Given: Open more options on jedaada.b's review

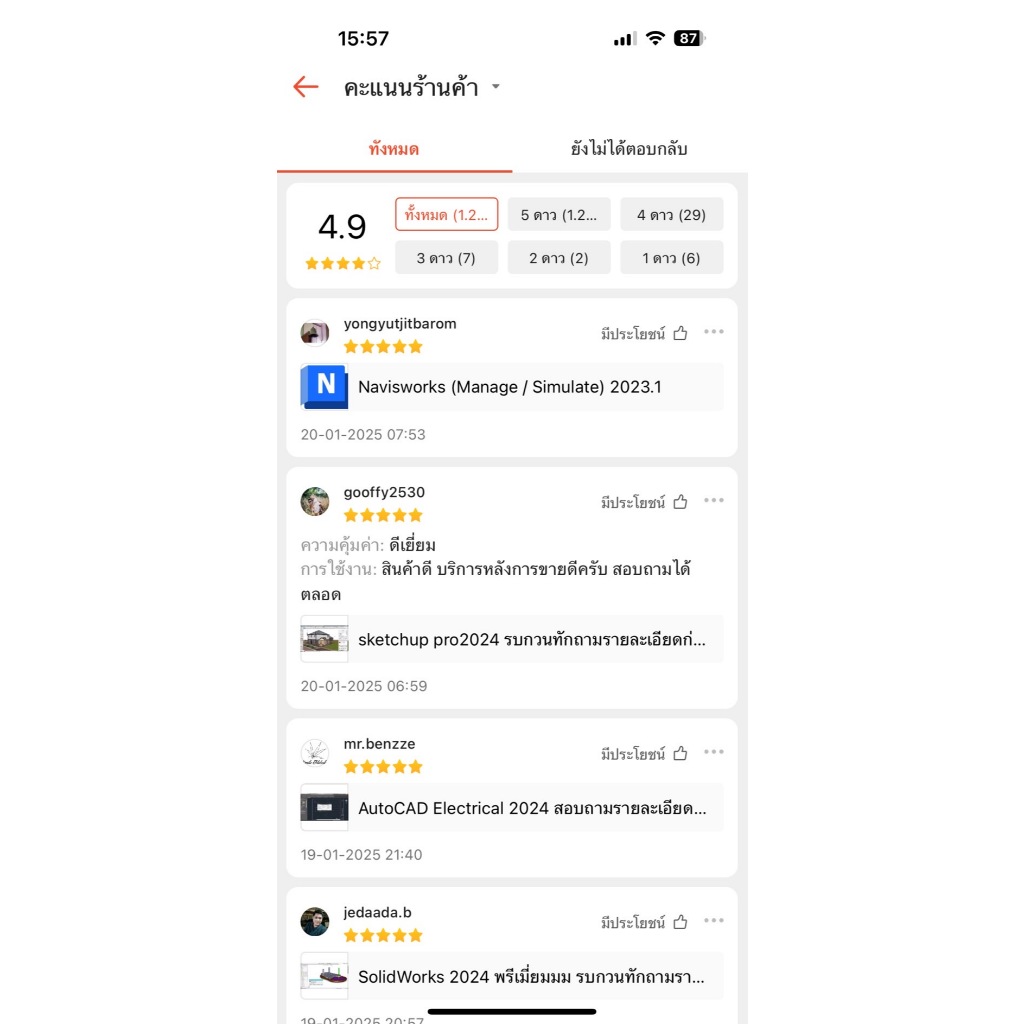Looking at the screenshot, I should [x=714, y=921].
